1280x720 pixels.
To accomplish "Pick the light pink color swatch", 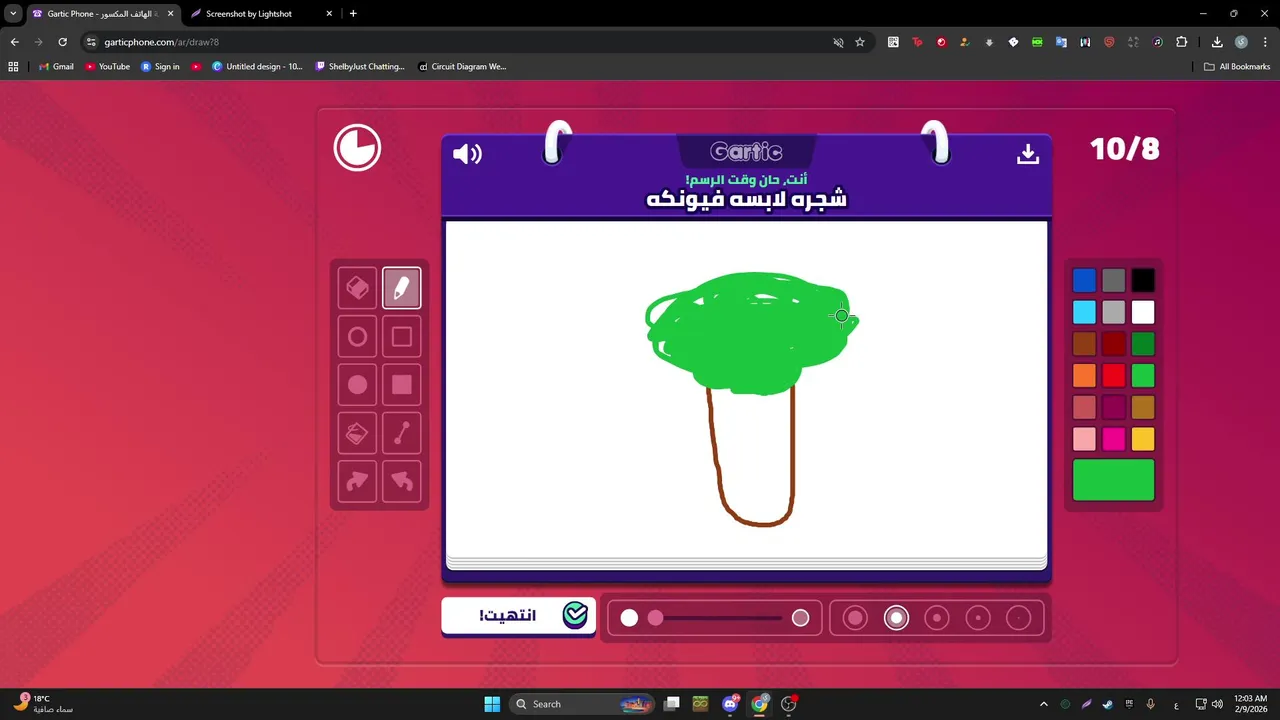I will tap(1084, 439).
